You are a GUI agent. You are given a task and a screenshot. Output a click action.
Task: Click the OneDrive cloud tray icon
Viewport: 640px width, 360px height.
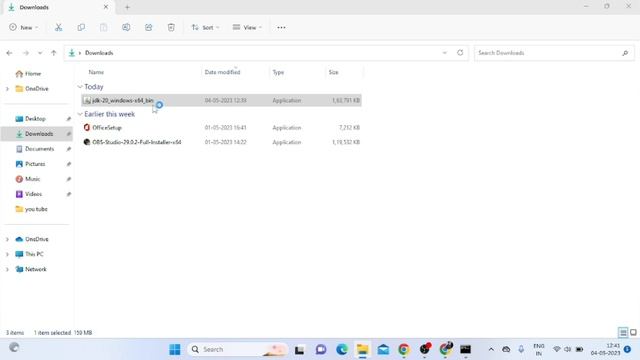506,349
